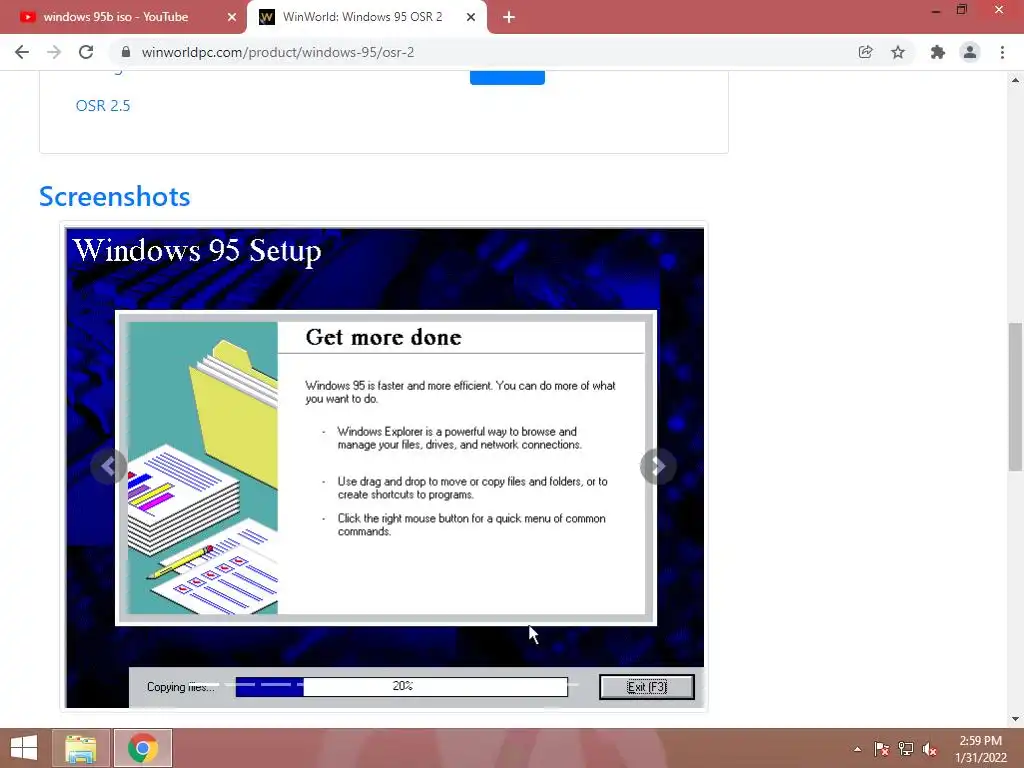Bookmark this page with the star icon
Image resolution: width=1024 pixels, height=768 pixels.
click(x=898, y=52)
